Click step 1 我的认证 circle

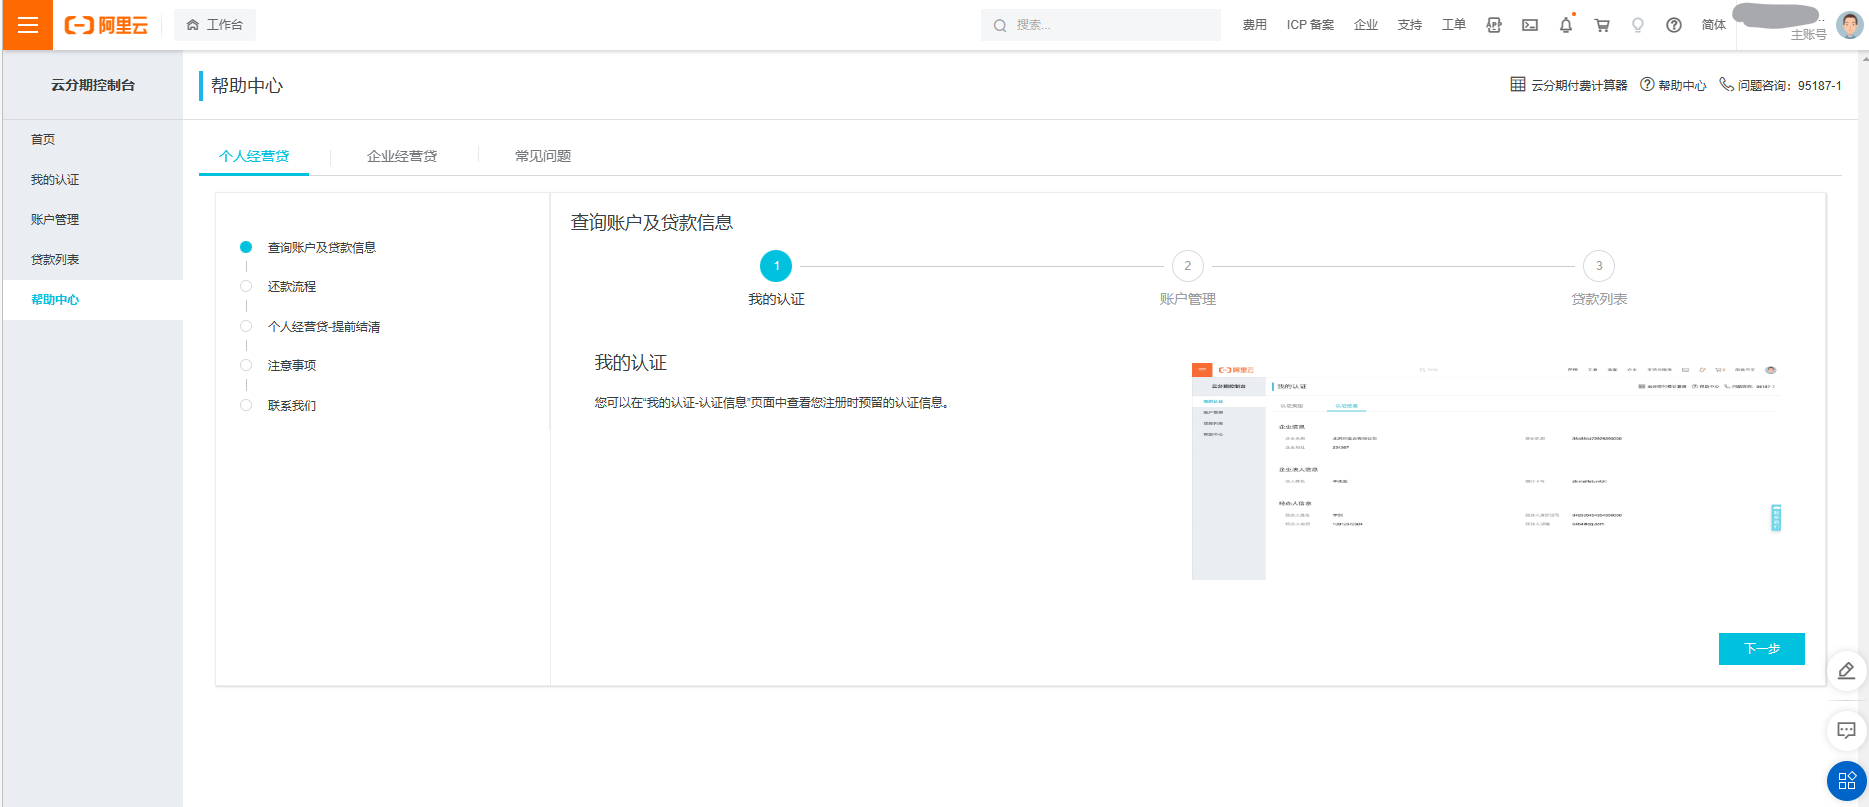click(x=776, y=266)
